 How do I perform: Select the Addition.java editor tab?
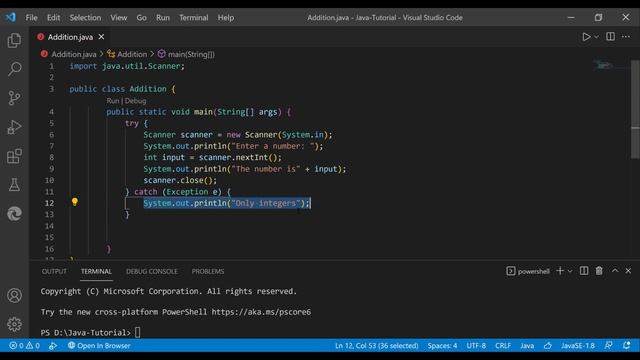point(70,37)
